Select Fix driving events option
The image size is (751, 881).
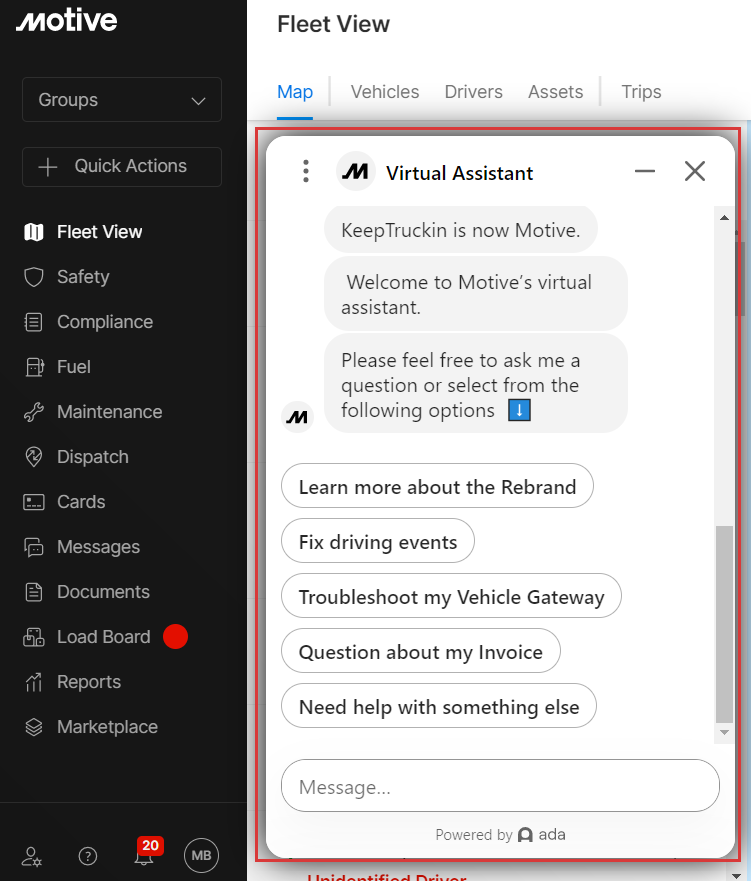click(378, 542)
